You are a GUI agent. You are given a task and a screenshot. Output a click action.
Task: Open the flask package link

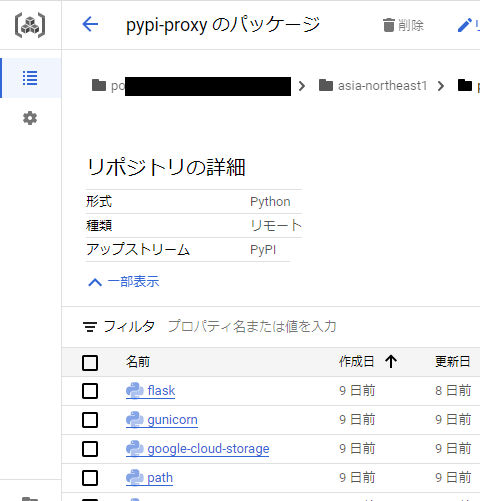pyautogui.click(x=161, y=391)
